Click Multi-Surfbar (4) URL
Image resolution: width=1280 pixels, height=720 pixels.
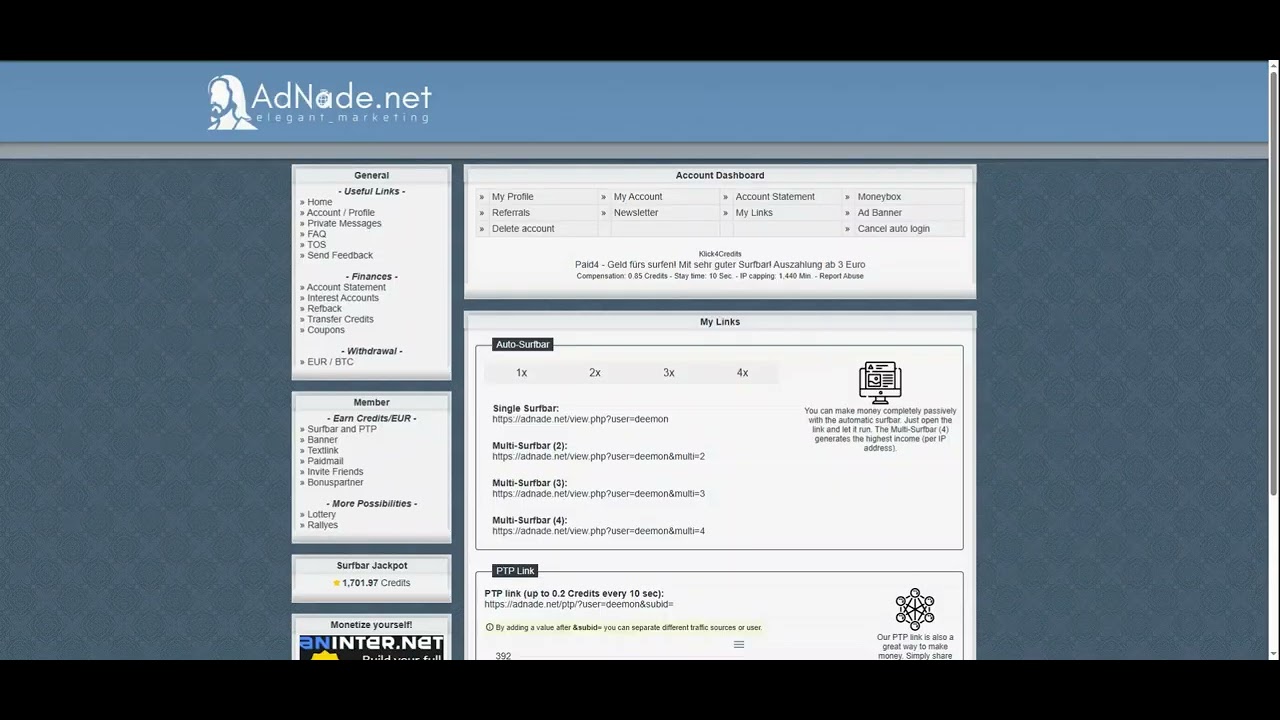pyautogui.click(x=598, y=531)
